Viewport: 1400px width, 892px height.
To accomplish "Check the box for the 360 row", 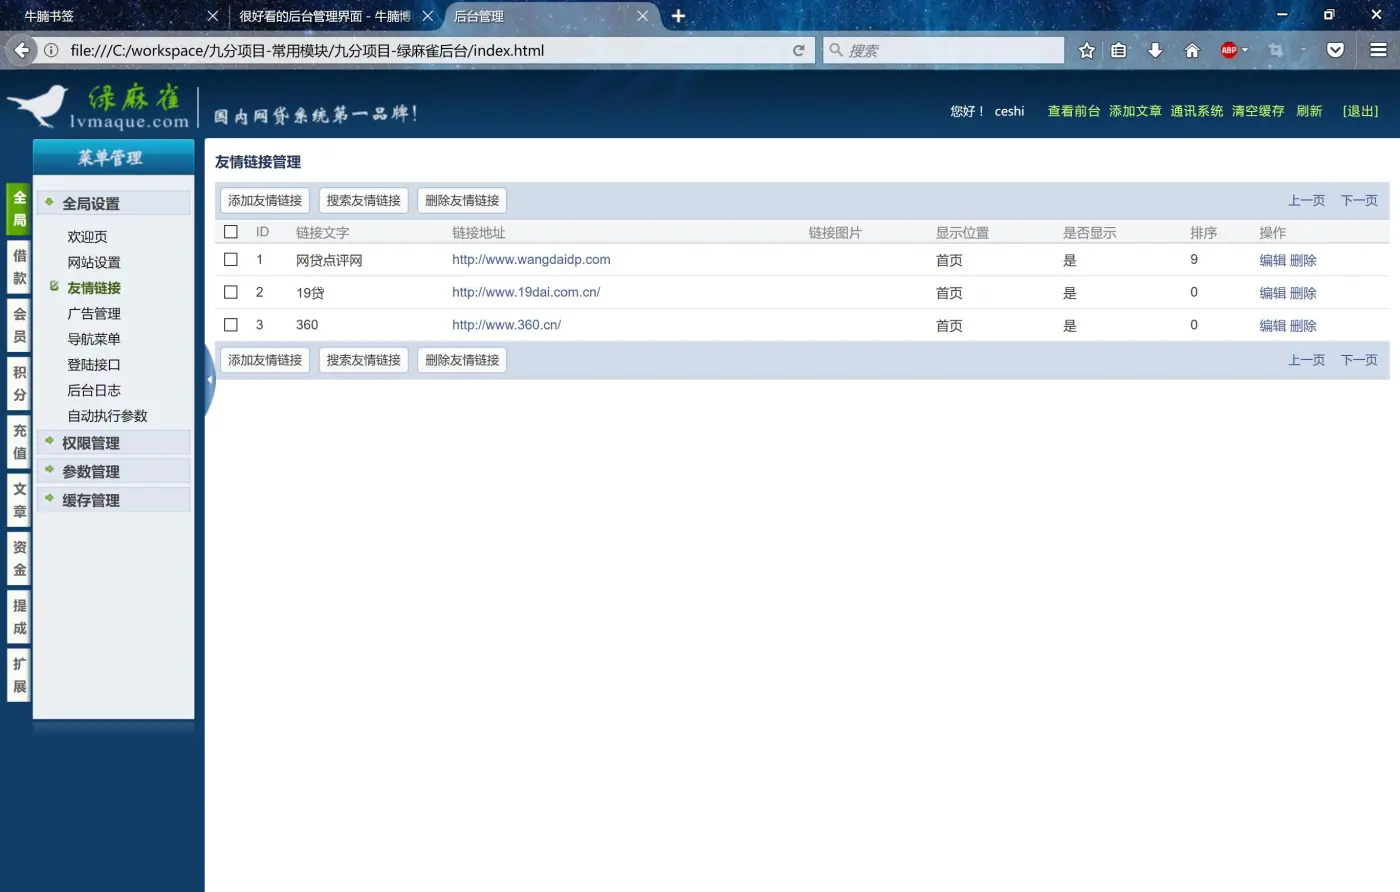I will click(x=231, y=325).
